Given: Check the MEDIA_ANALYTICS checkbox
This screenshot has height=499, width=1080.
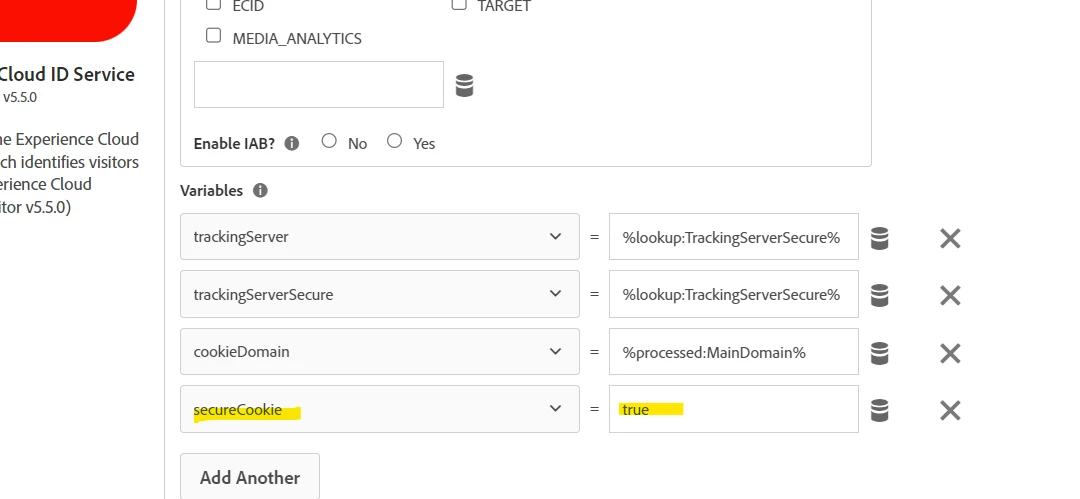Looking at the screenshot, I should (x=214, y=35).
